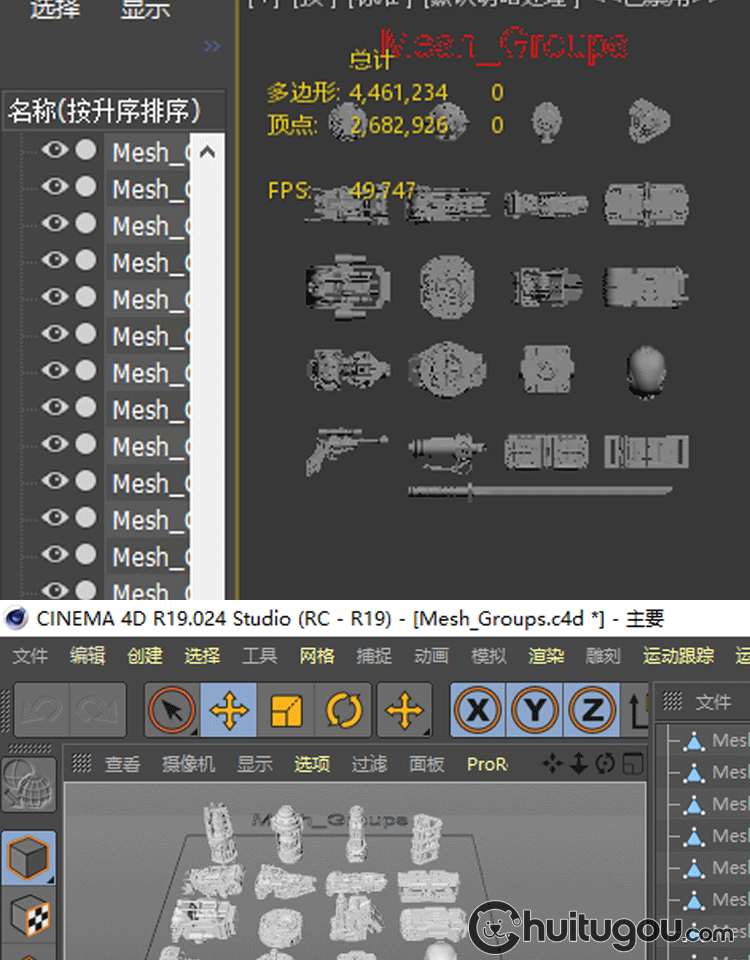Click the palette grip handle above Make Editable
Image resolution: width=750 pixels, height=960 pixels.
29,748
